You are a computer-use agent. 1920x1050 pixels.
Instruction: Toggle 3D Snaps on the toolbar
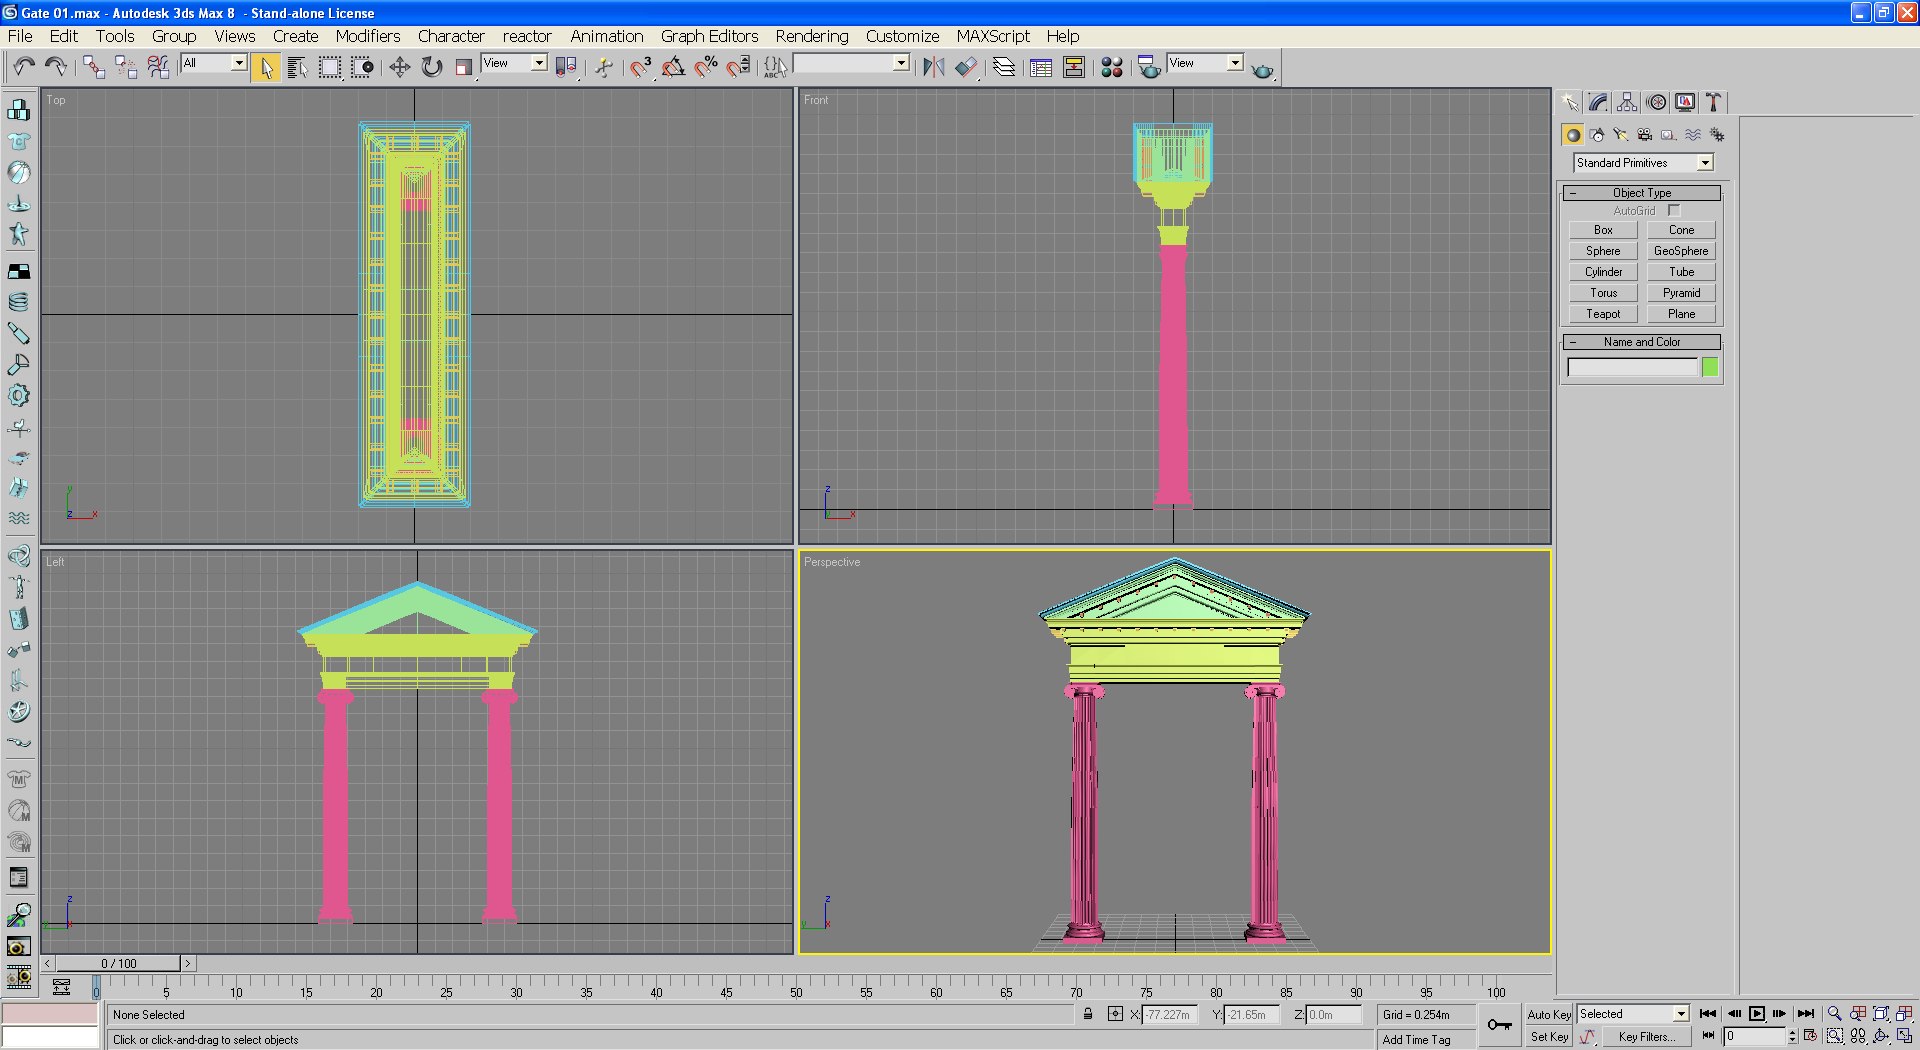[x=641, y=67]
